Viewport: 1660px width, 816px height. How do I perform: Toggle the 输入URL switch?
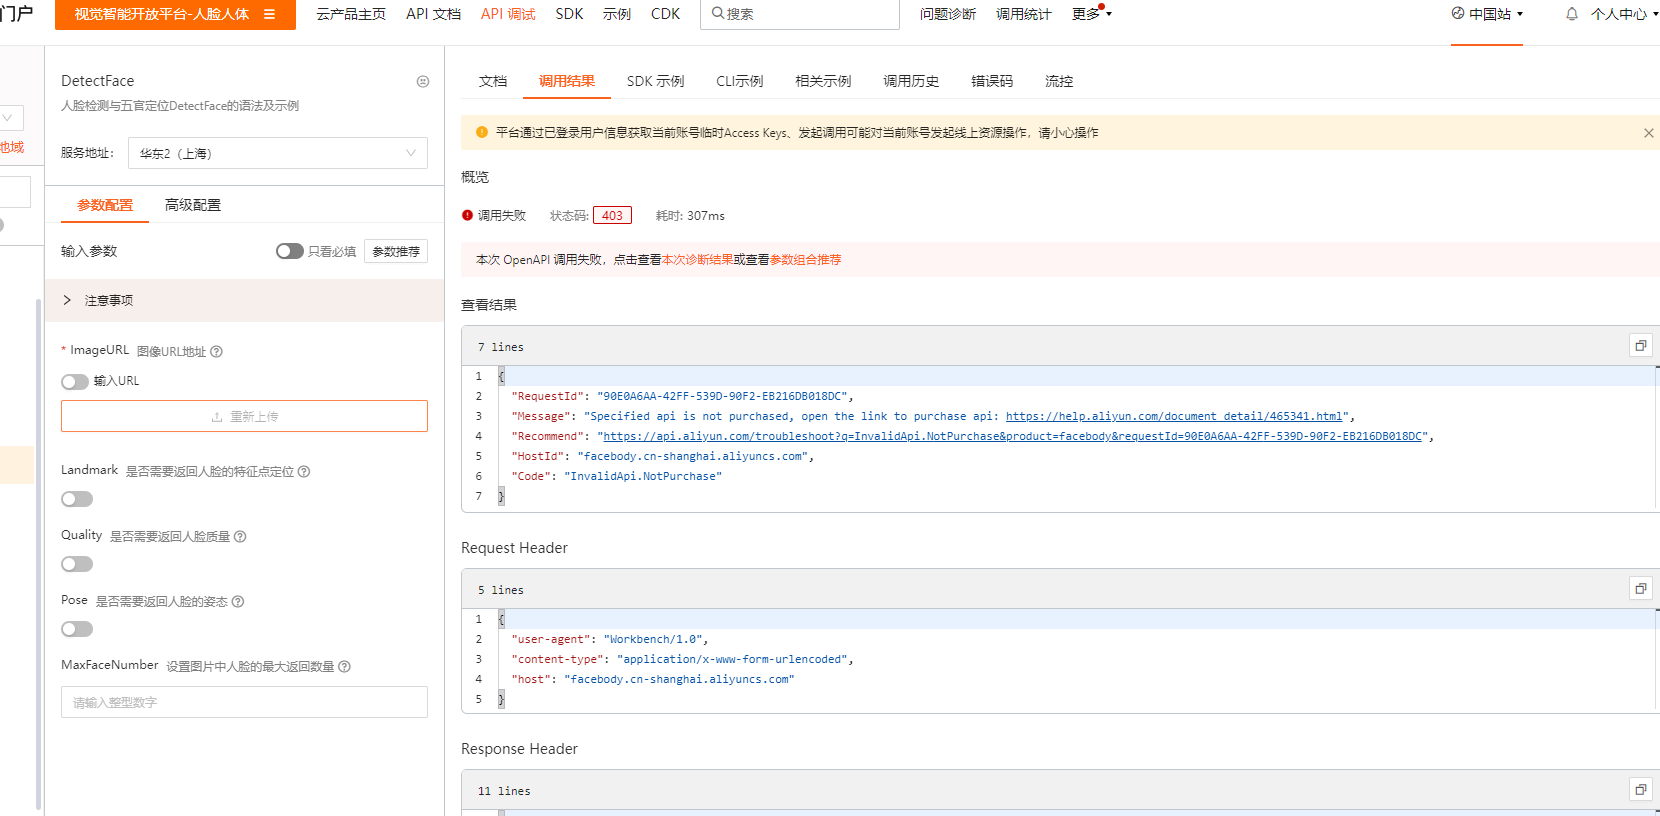tap(75, 381)
